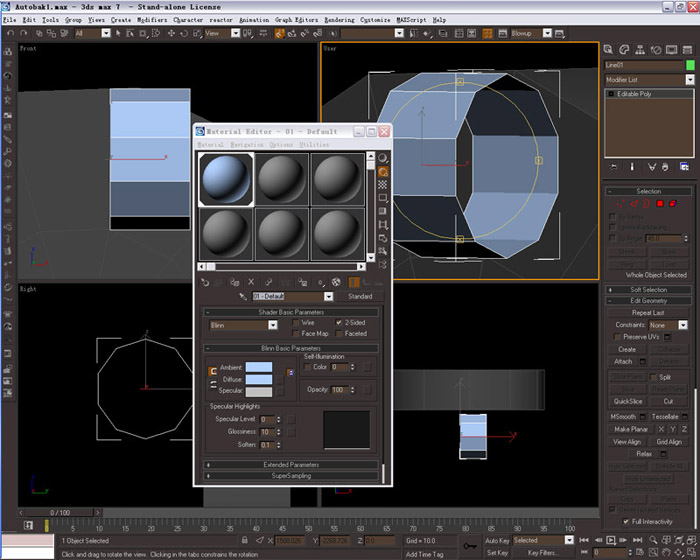Viewport: 700px width, 560px height.
Task: Expand the Soft Selection rollout
Action: (649, 290)
